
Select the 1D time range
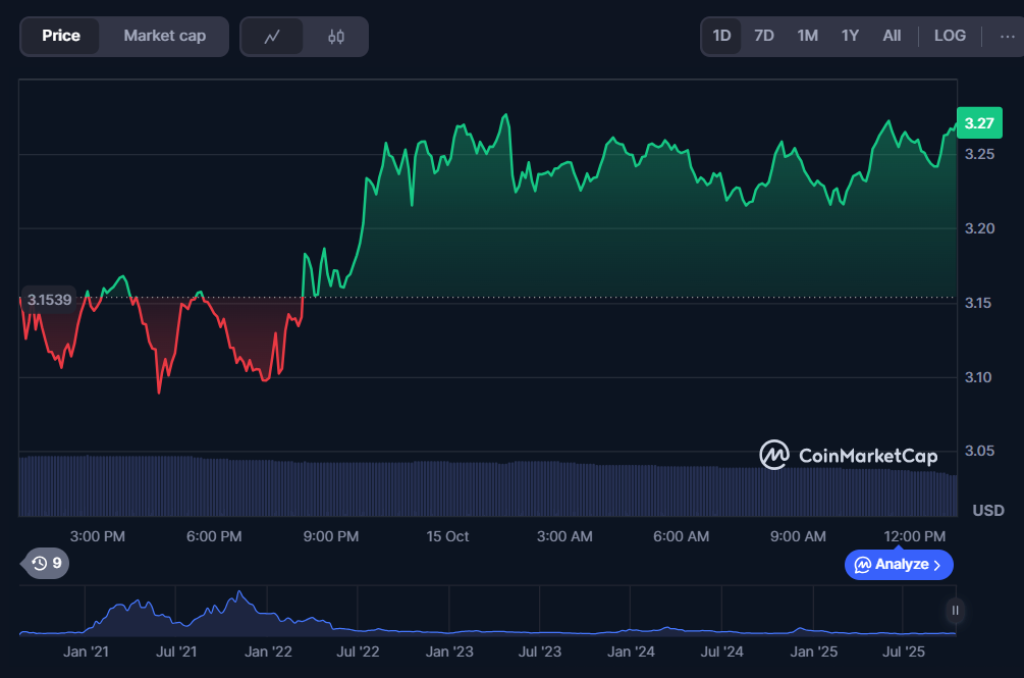(x=721, y=36)
